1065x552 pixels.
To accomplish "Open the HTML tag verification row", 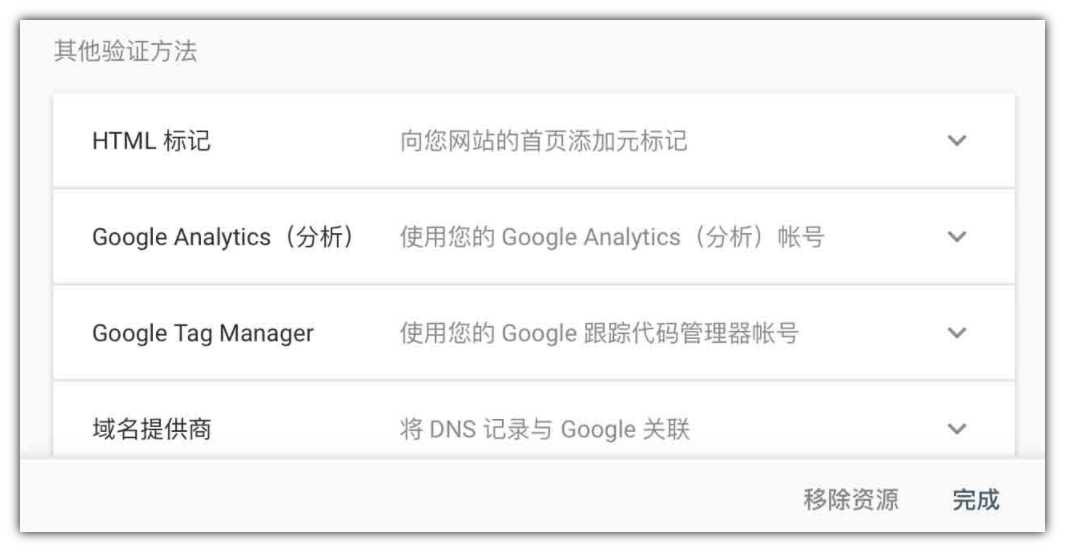I will pos(534,141).
